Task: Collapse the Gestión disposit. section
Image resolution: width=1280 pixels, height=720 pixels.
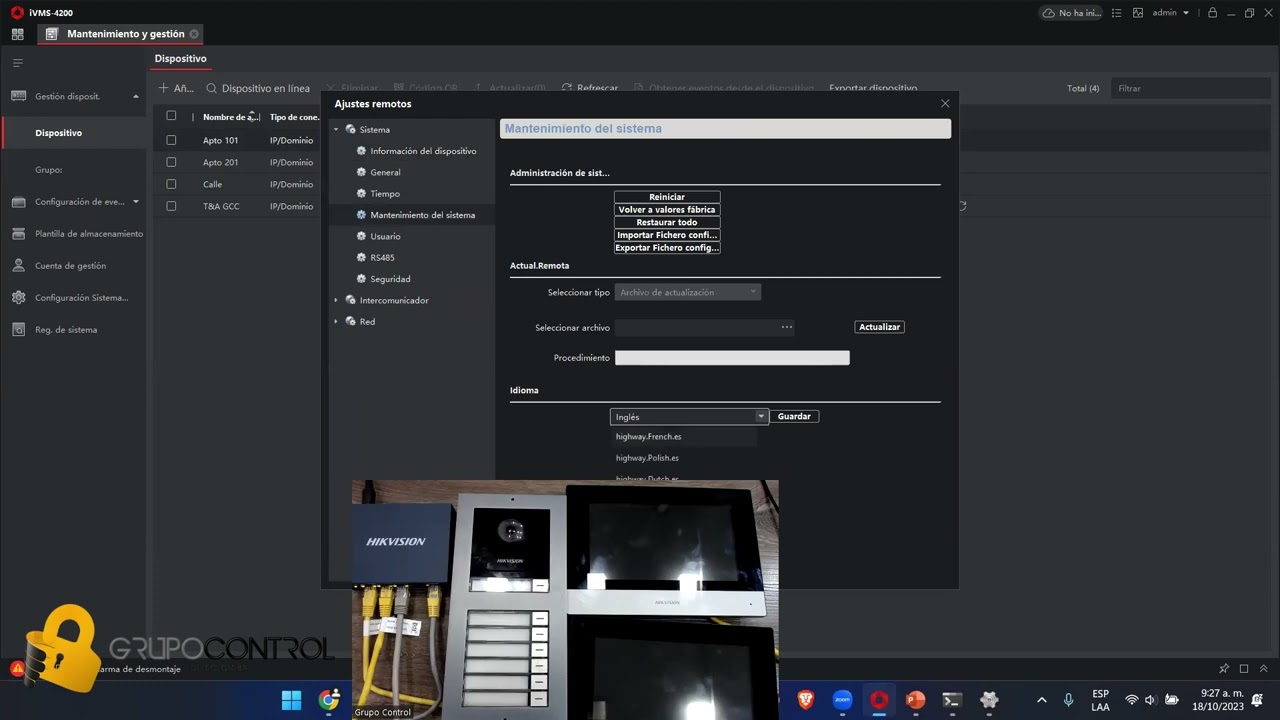Action: (136, 97)
